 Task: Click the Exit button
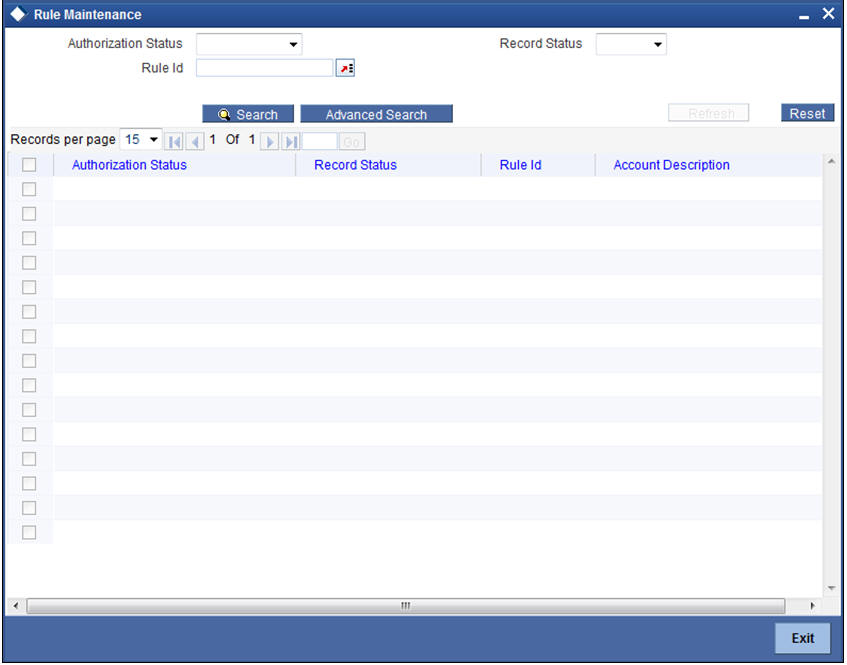(802, 638)
